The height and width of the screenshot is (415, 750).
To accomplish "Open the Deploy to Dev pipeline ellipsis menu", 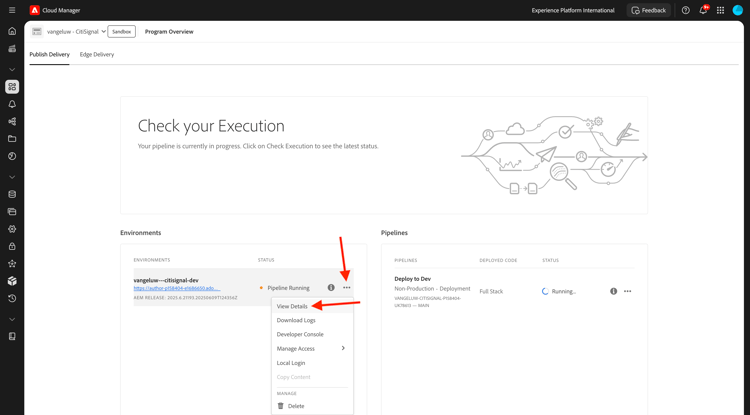I will click(628, 291).
